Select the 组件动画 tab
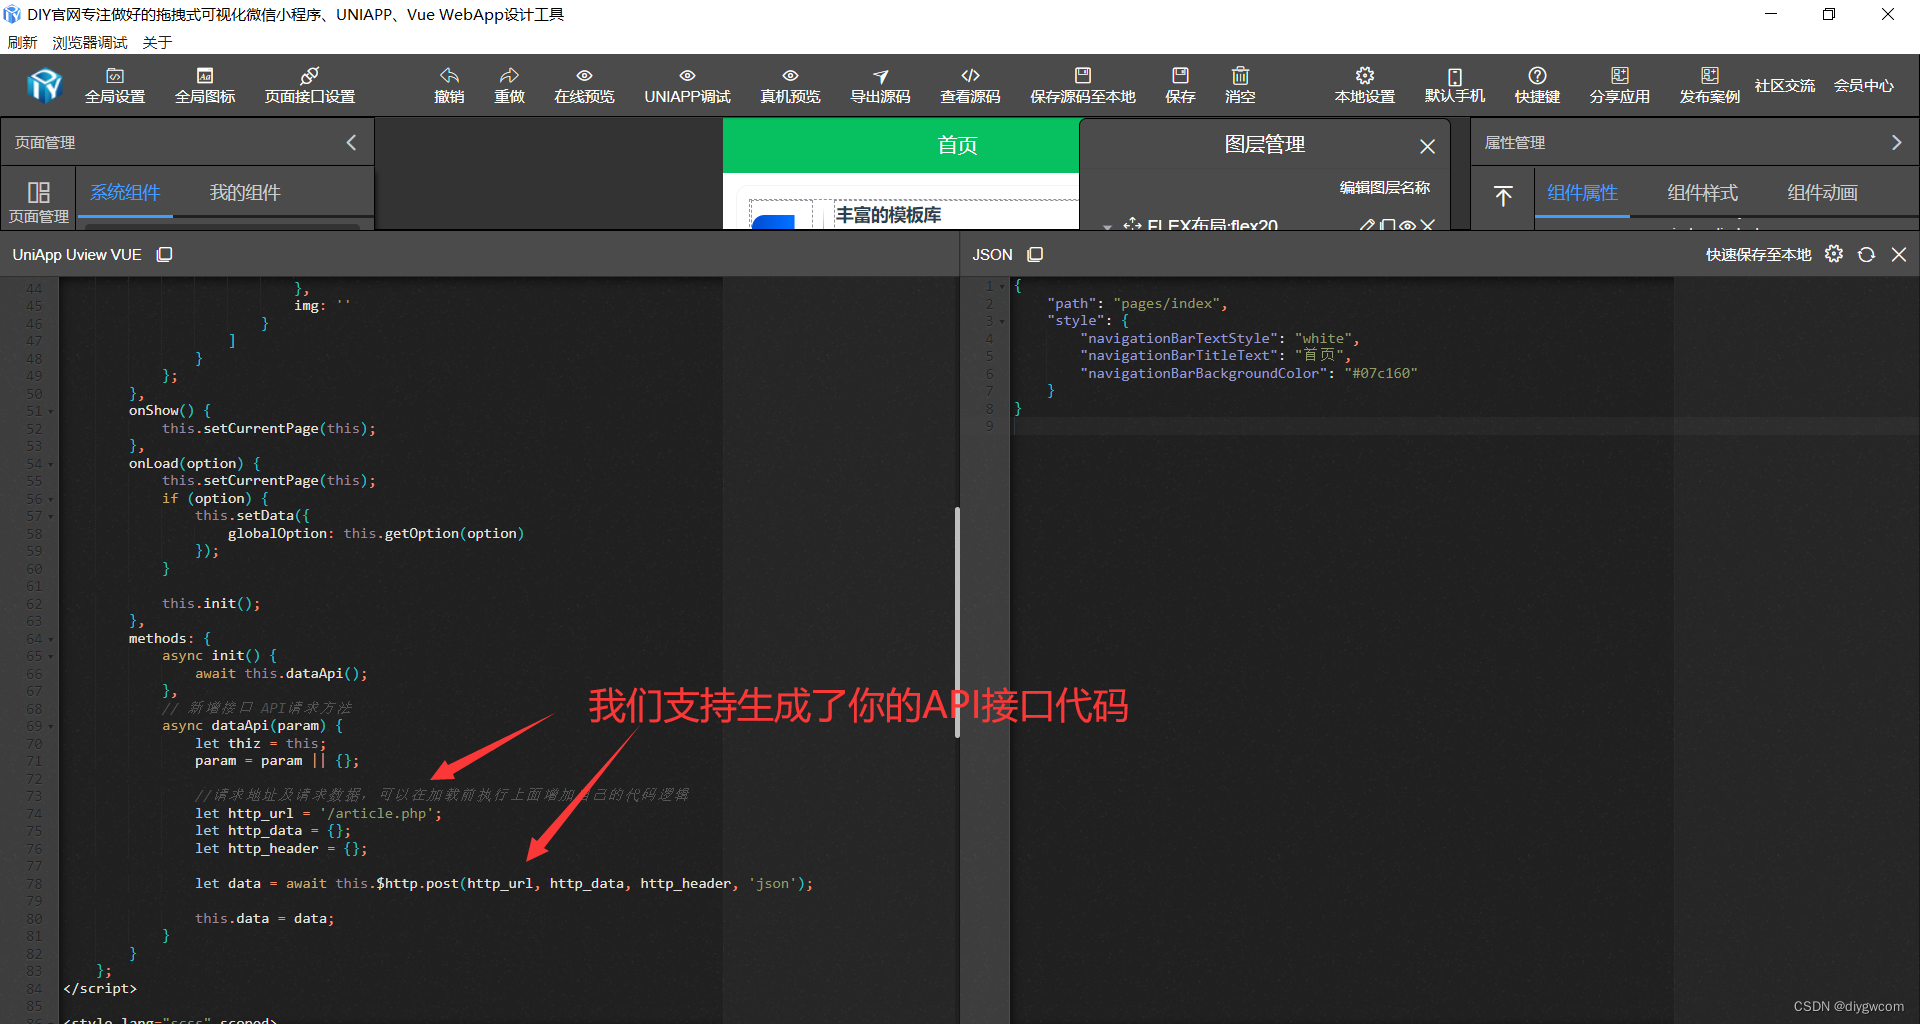 click(1822, 193)
